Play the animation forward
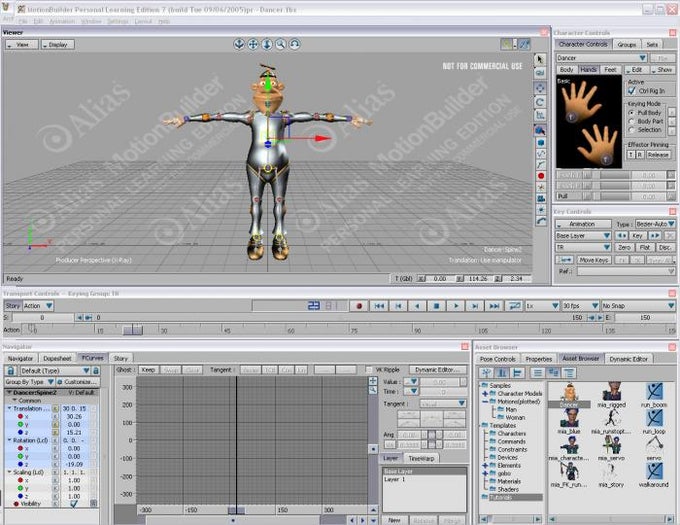The height and width of the screenshot is (525, 680). (456, 306)
